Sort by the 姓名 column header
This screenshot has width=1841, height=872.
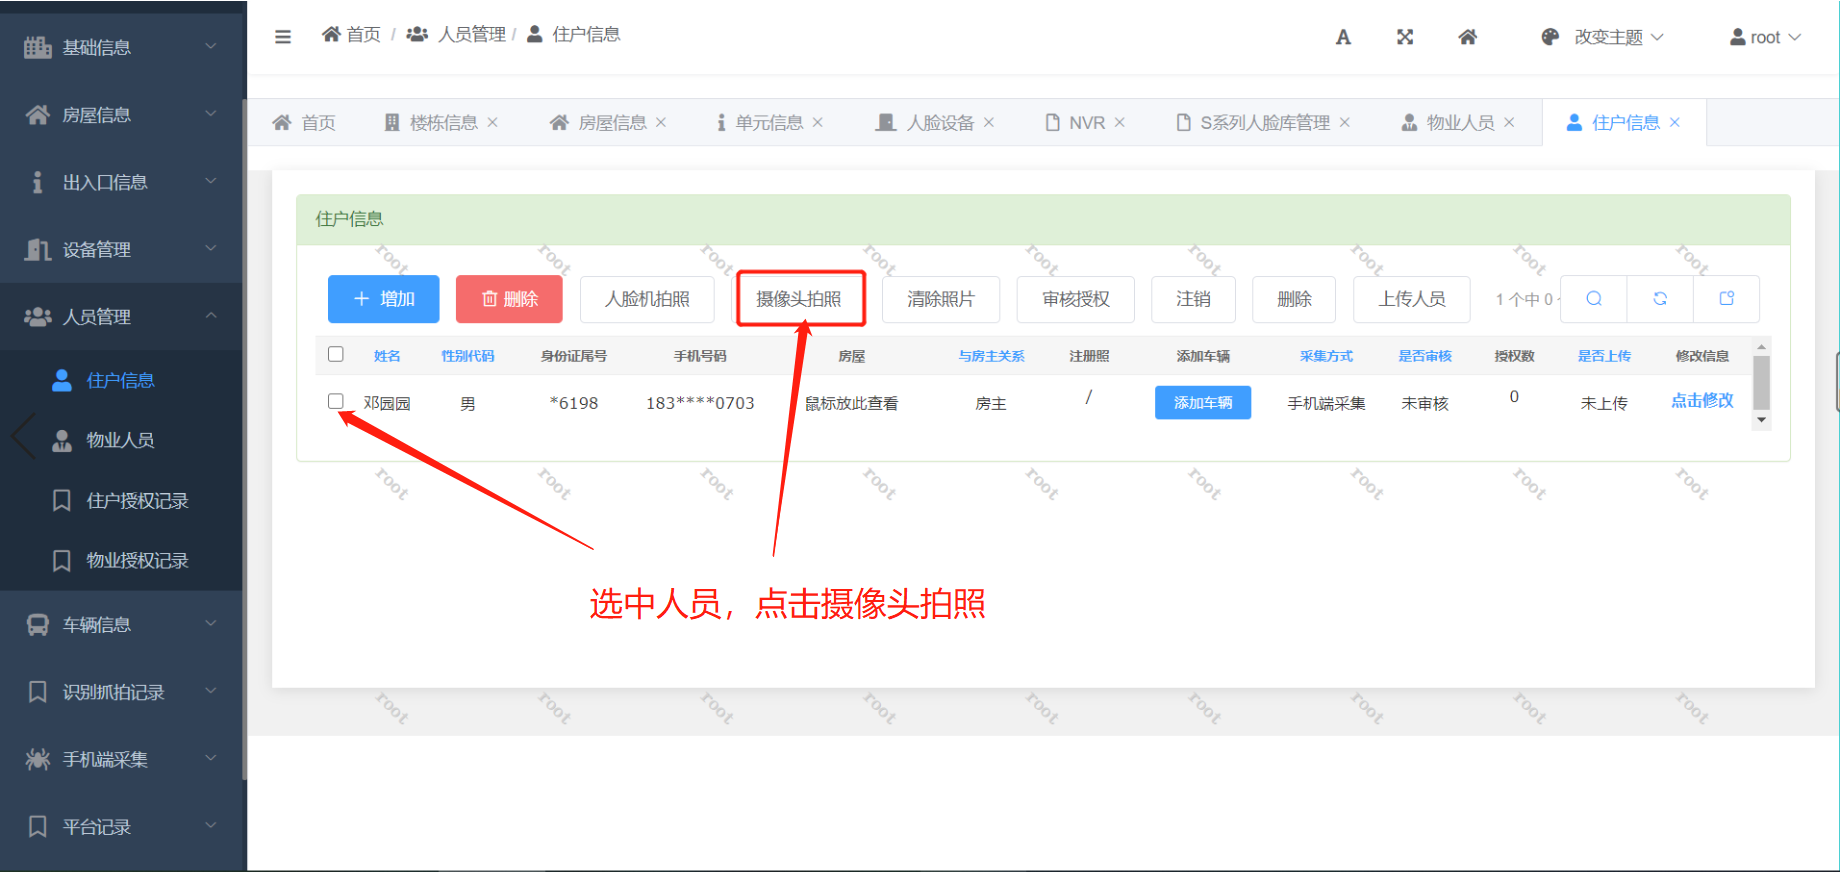click(x=387, y=356)
